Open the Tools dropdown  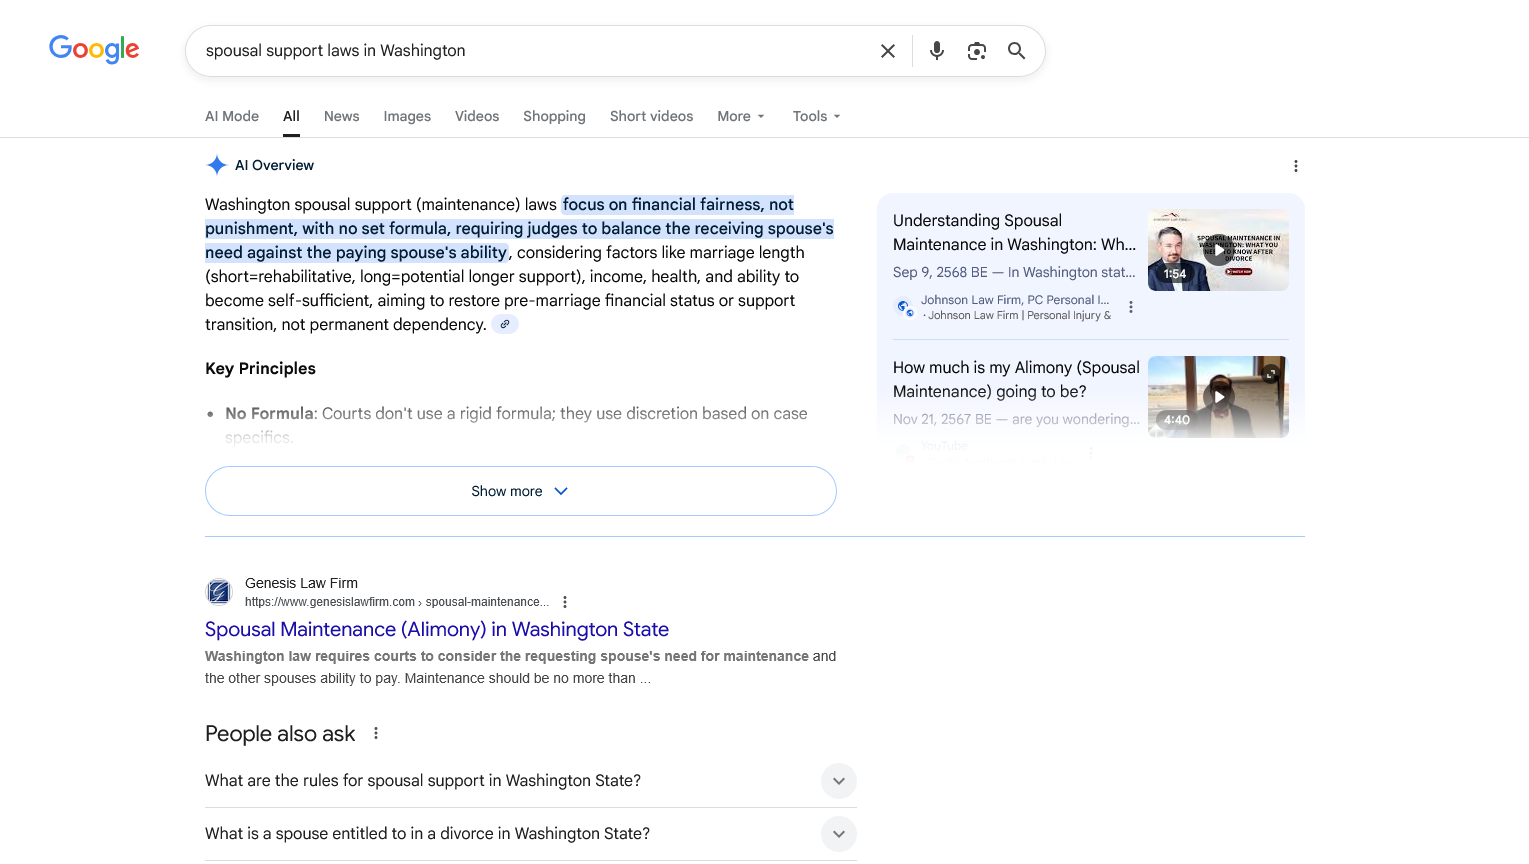point(815,116)
